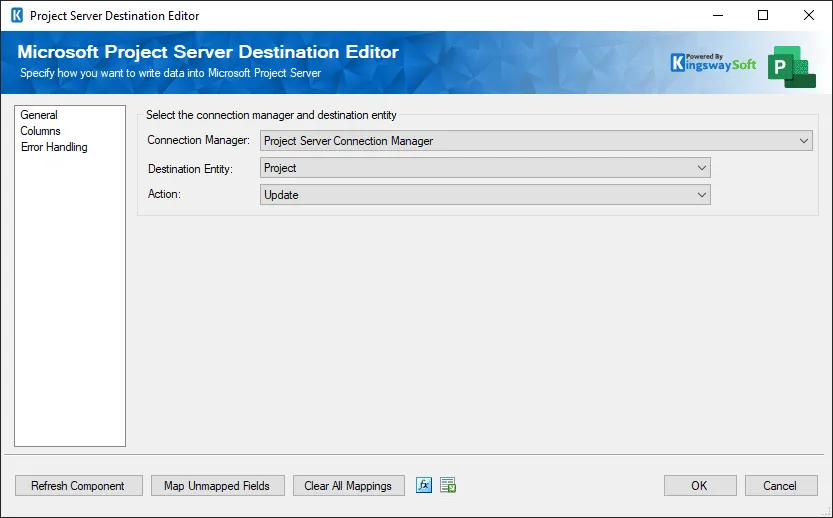Close the Project Server Destination Editor
This screenshot has height=518, width=833.
[x=808, y=16]
